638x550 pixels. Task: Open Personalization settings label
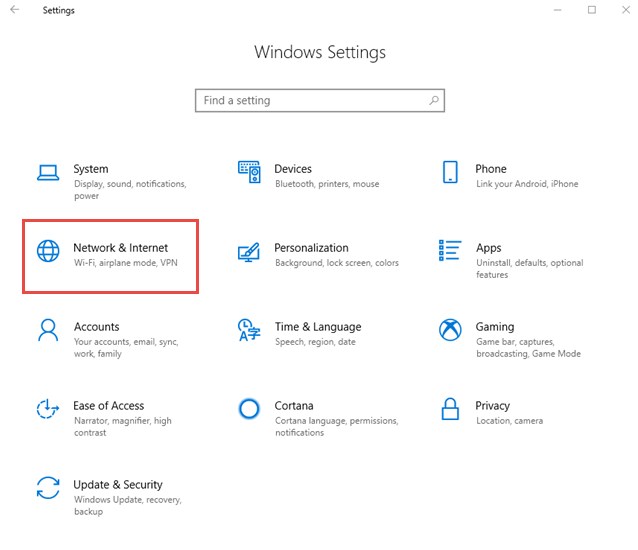coord(311,248)
